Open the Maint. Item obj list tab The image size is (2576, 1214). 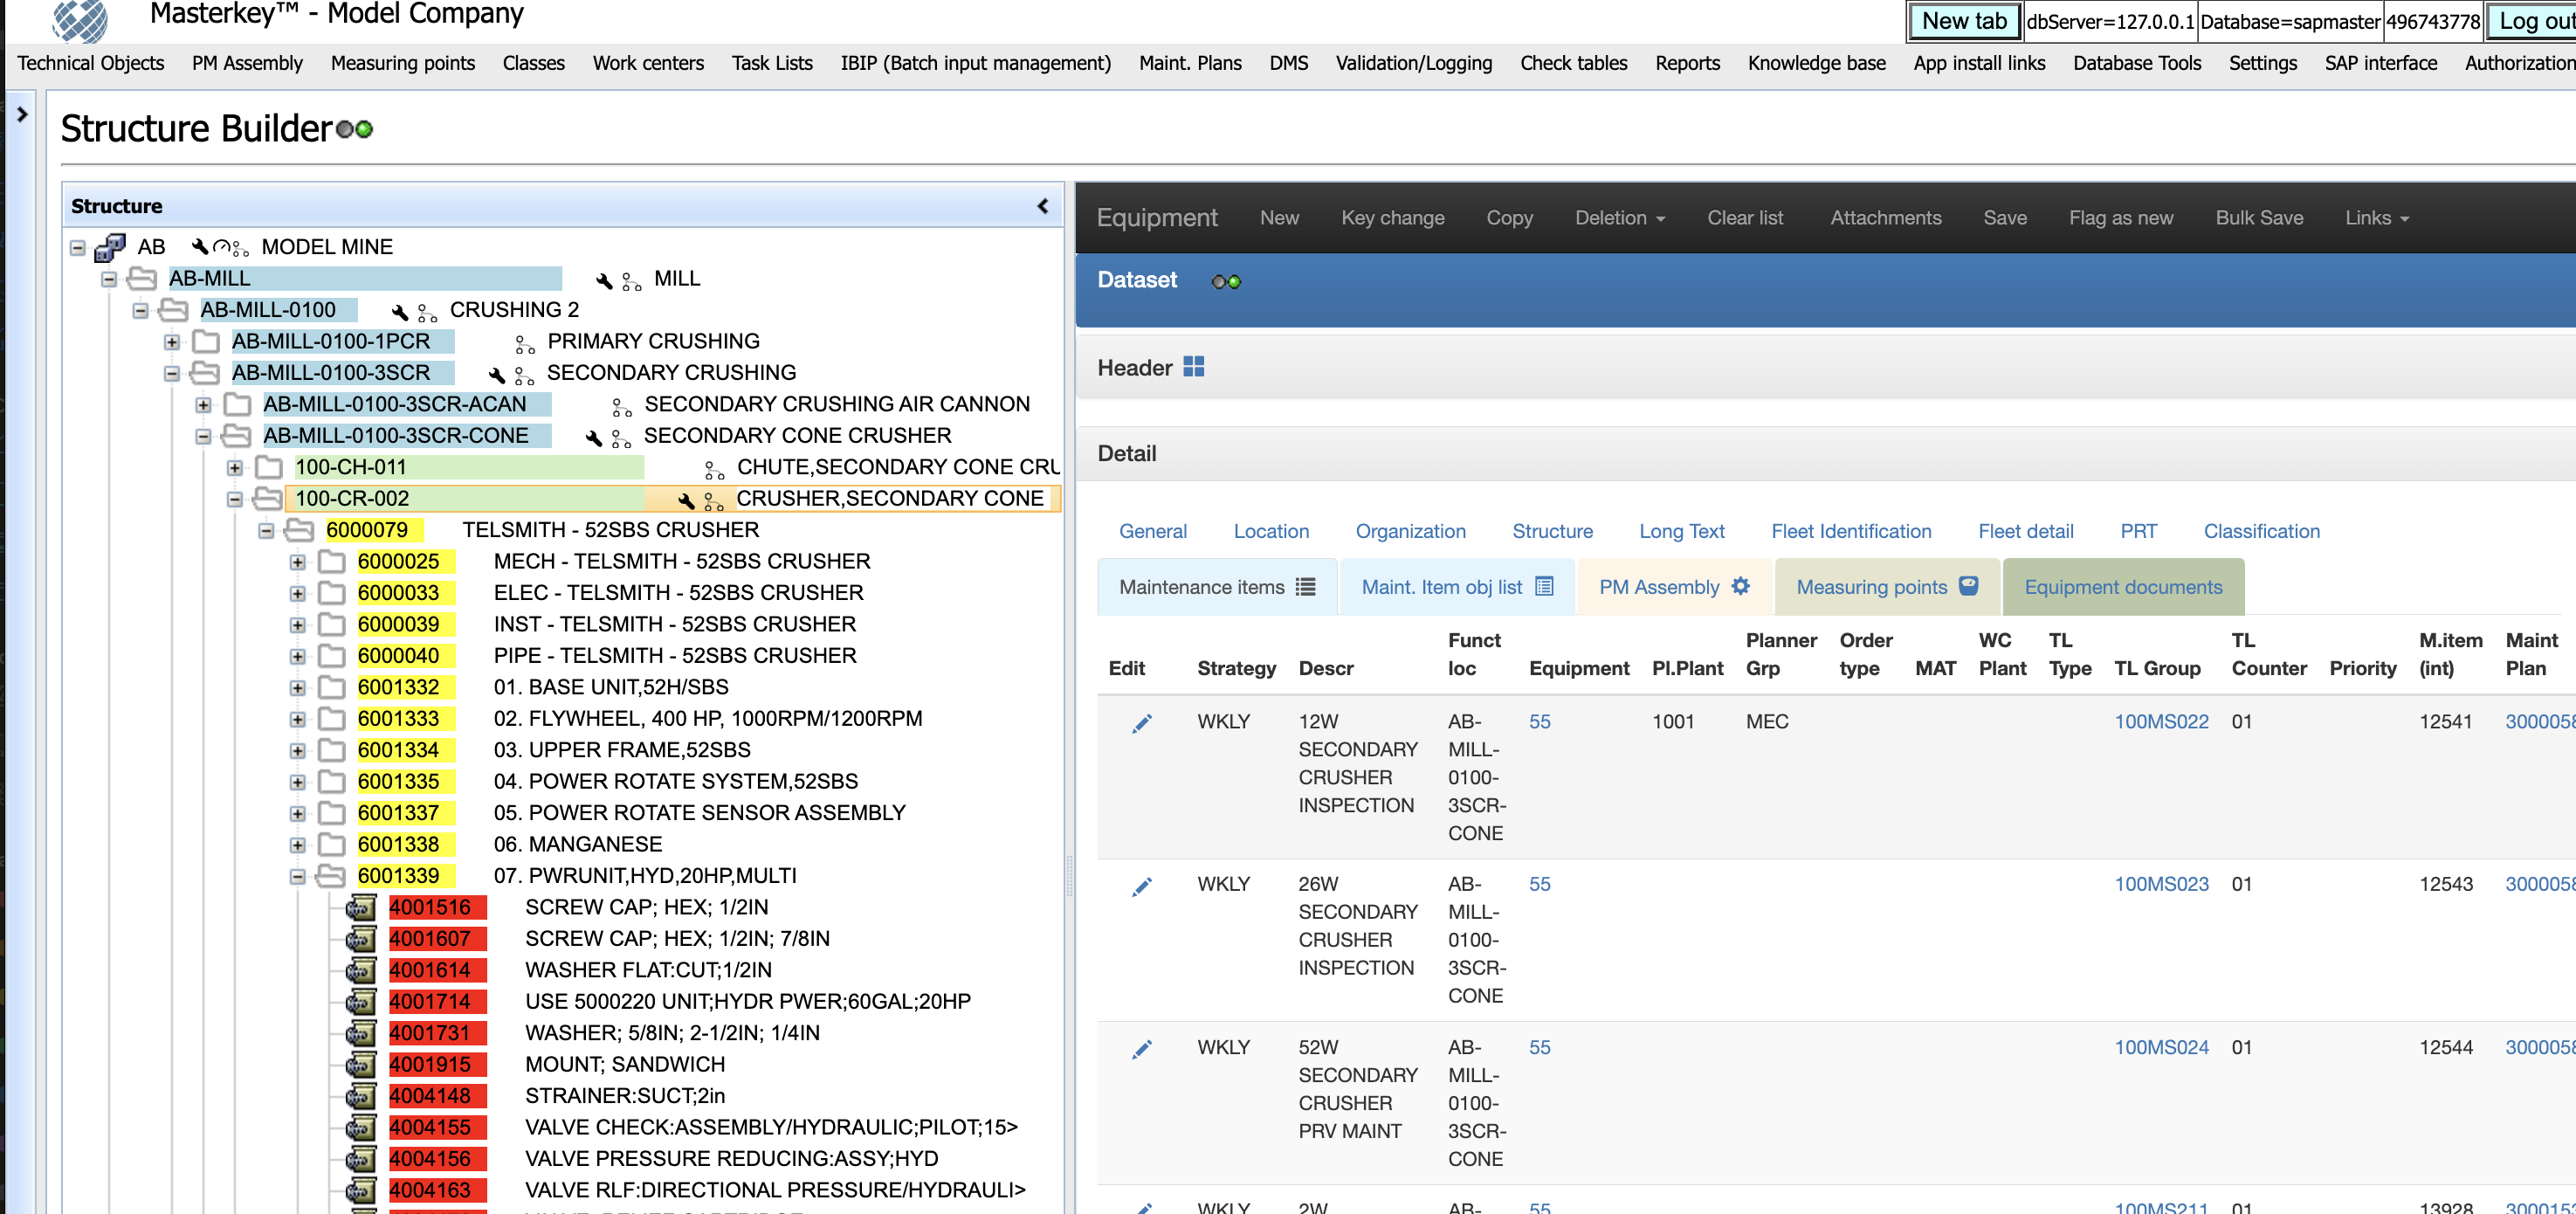click(1457, 587)
